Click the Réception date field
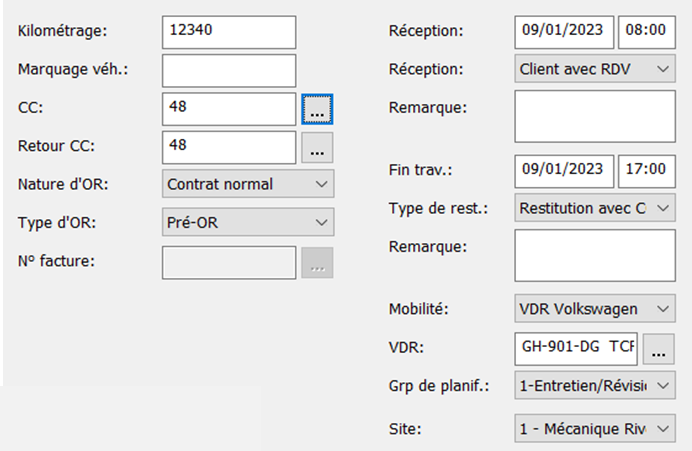Image resolution: width=692 pixels, height=451 pixels. [x=564, y=32]
